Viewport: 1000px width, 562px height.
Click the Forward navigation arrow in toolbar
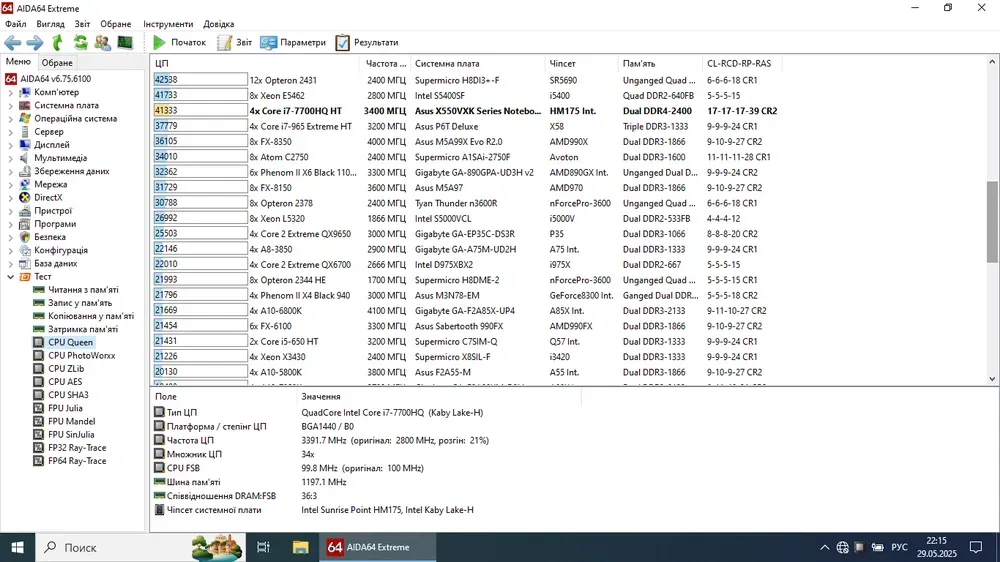coord(34,43)
